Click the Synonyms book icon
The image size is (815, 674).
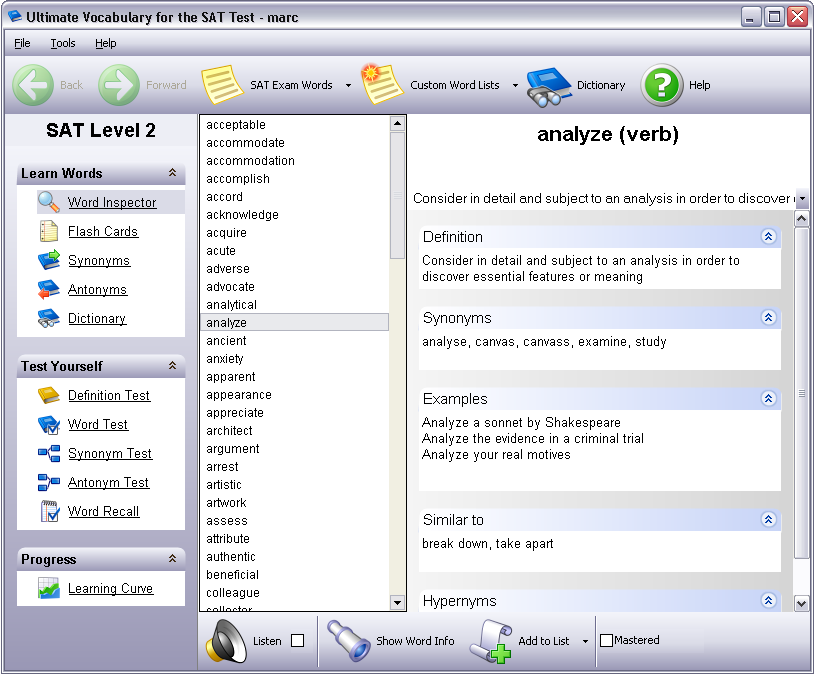49,260
